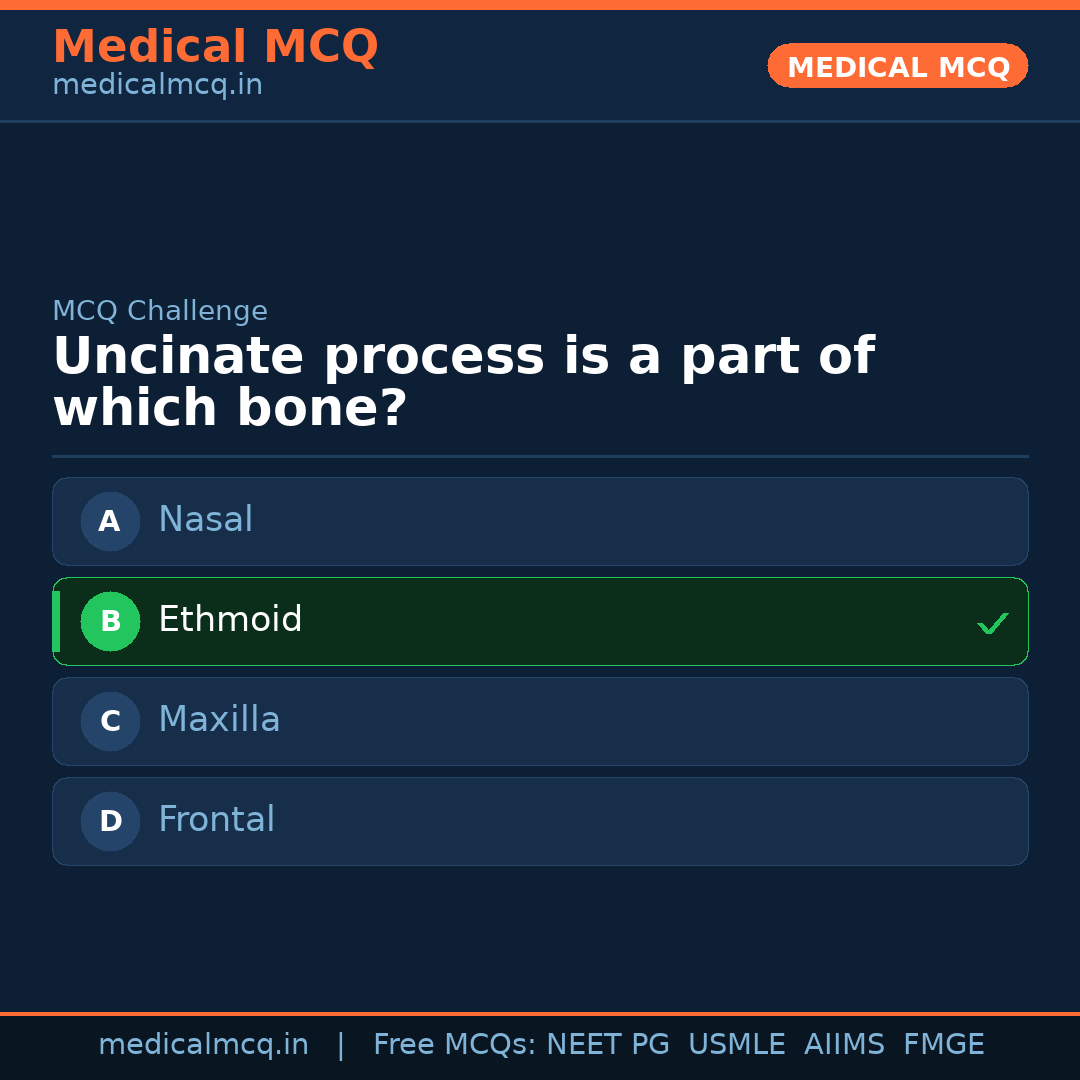Click the green circular B badge

pyautogui.click(x=110, y=621)
